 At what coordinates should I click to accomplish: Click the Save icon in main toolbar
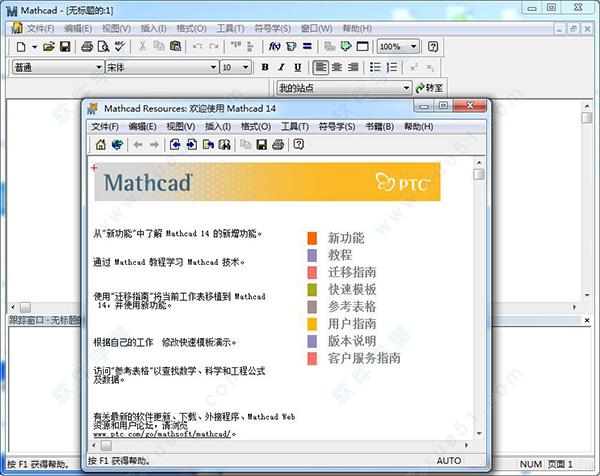[x=65, y=47]
